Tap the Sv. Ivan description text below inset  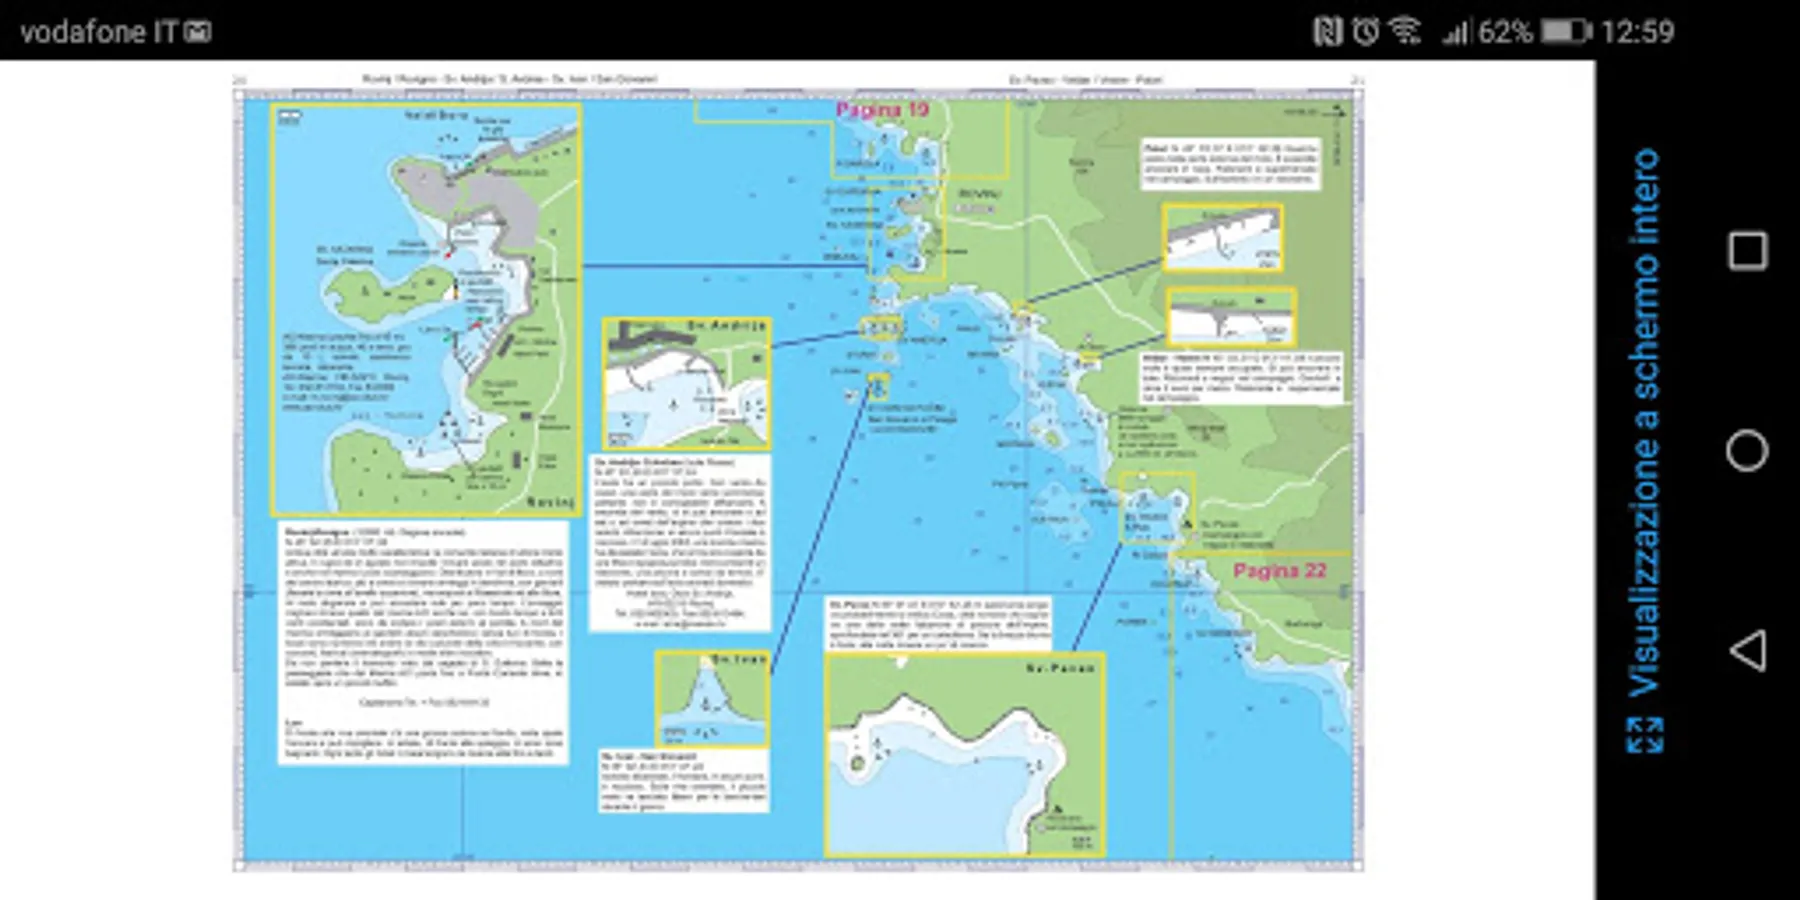tap(684, 780)
